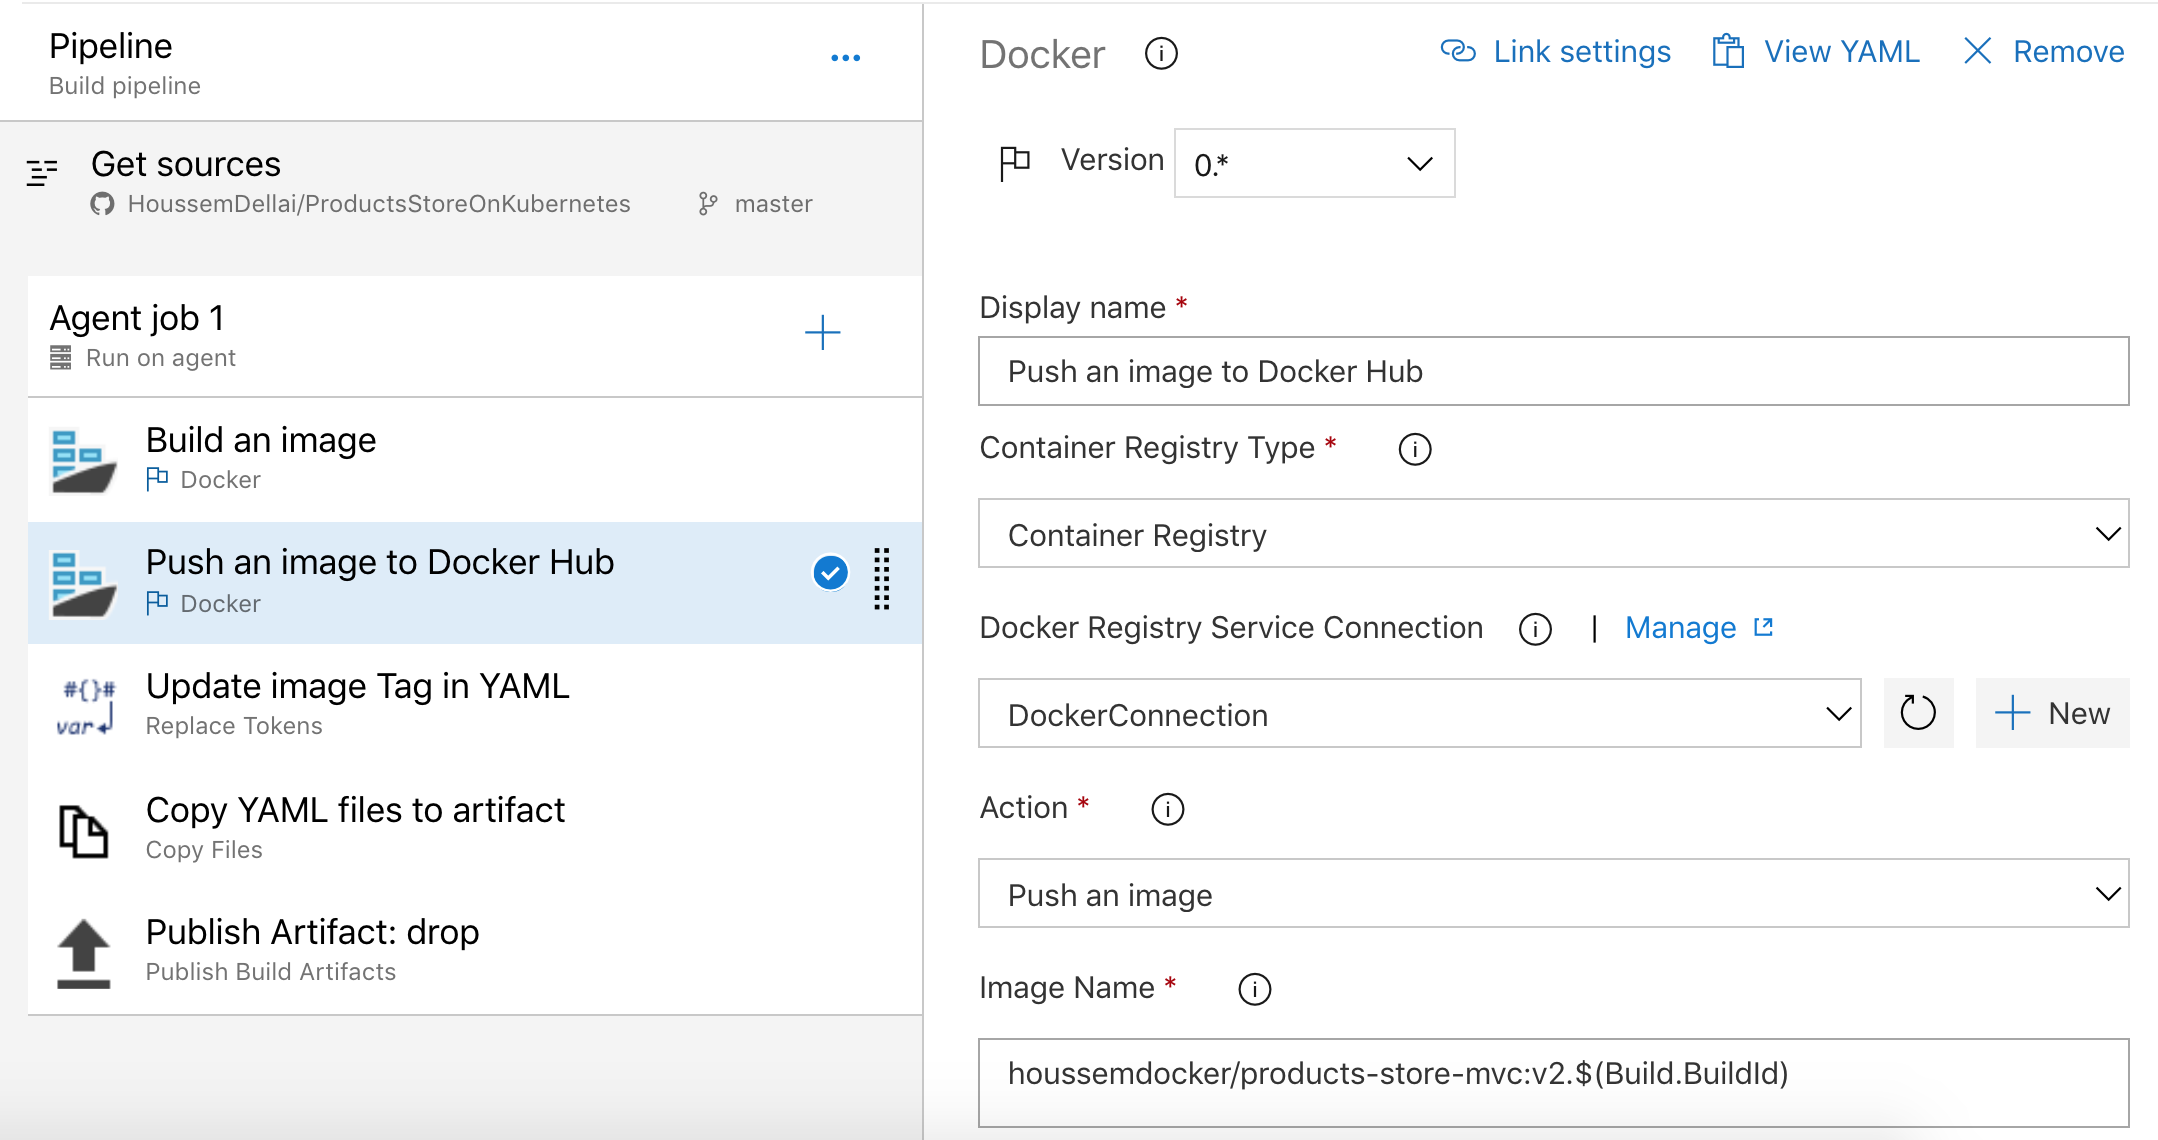Add a task to Agent job 1
The width and height of the screenshot is (2158, 1140).
click(822, 333)
